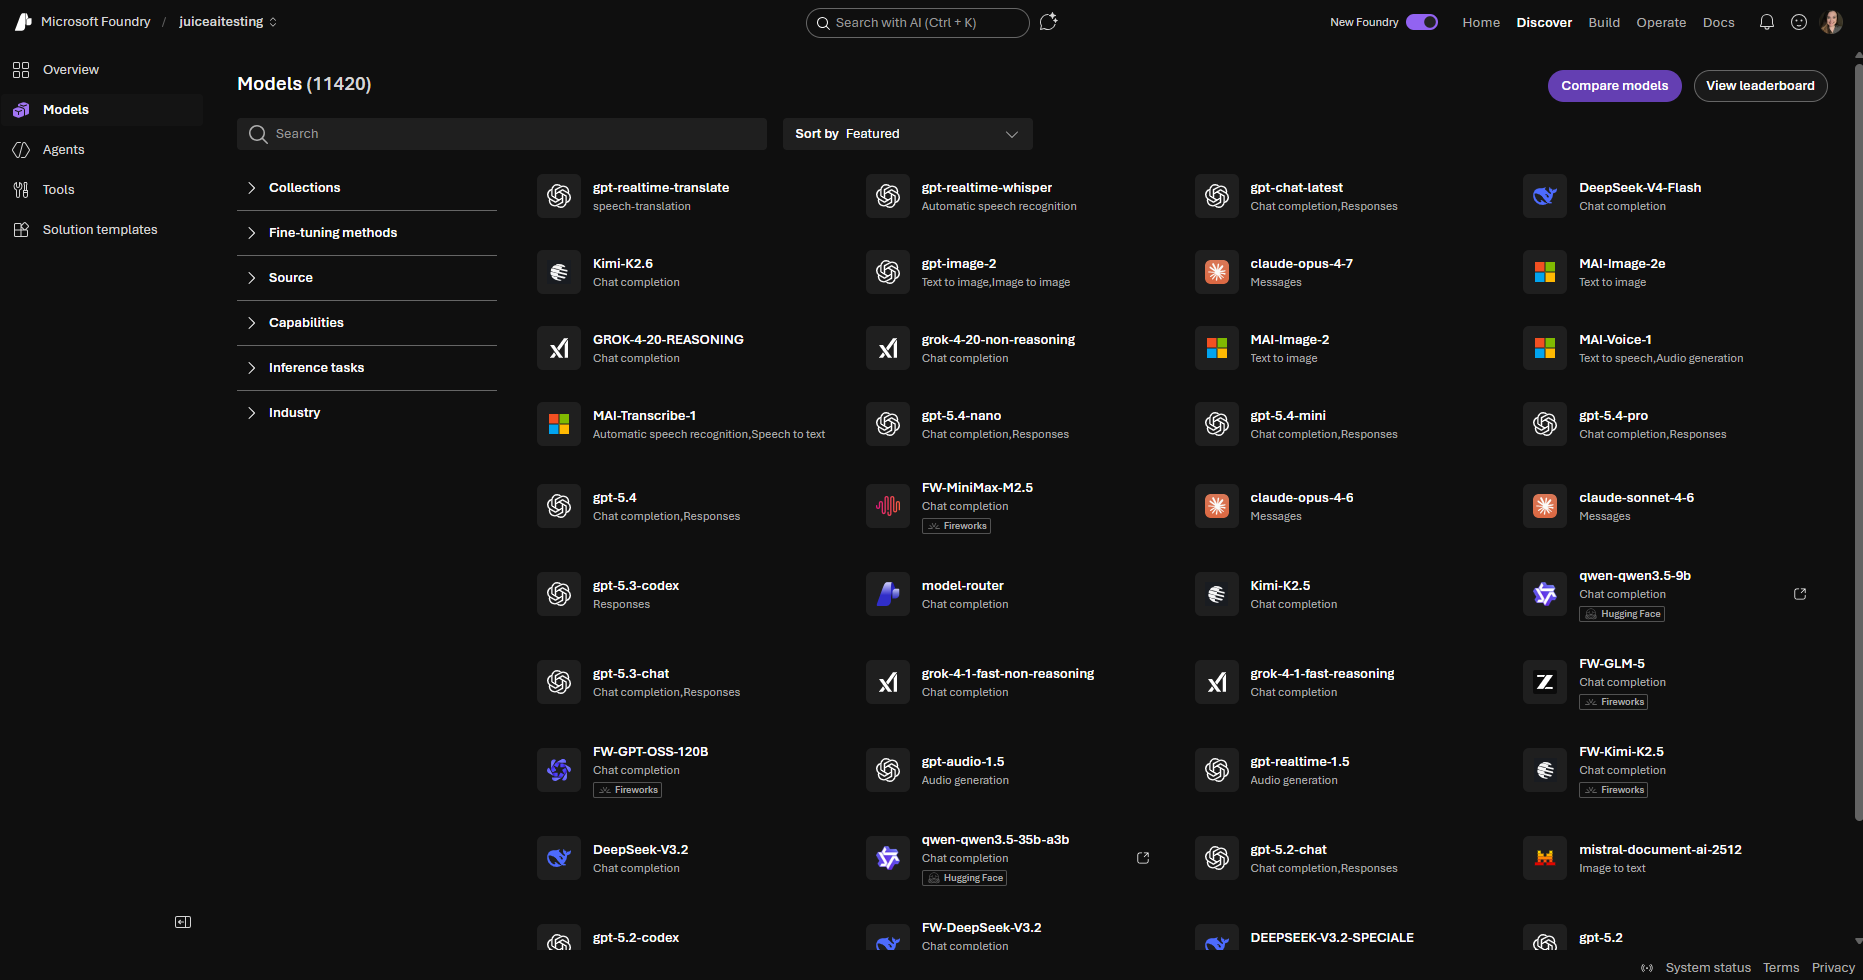Click the Search with AI box
Image resolution: width=1863 pixels, height=980 pixels.
pos(918,22)
